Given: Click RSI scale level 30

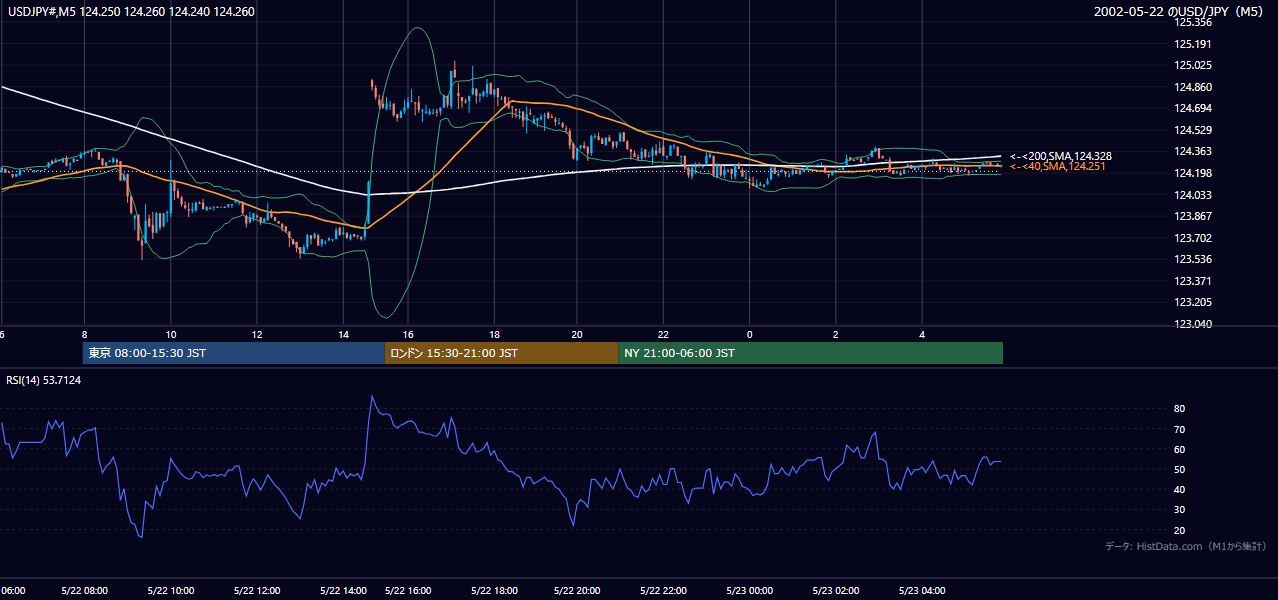Looking at the screenshot, I should pyautogui.click(x=1180, y=510).
